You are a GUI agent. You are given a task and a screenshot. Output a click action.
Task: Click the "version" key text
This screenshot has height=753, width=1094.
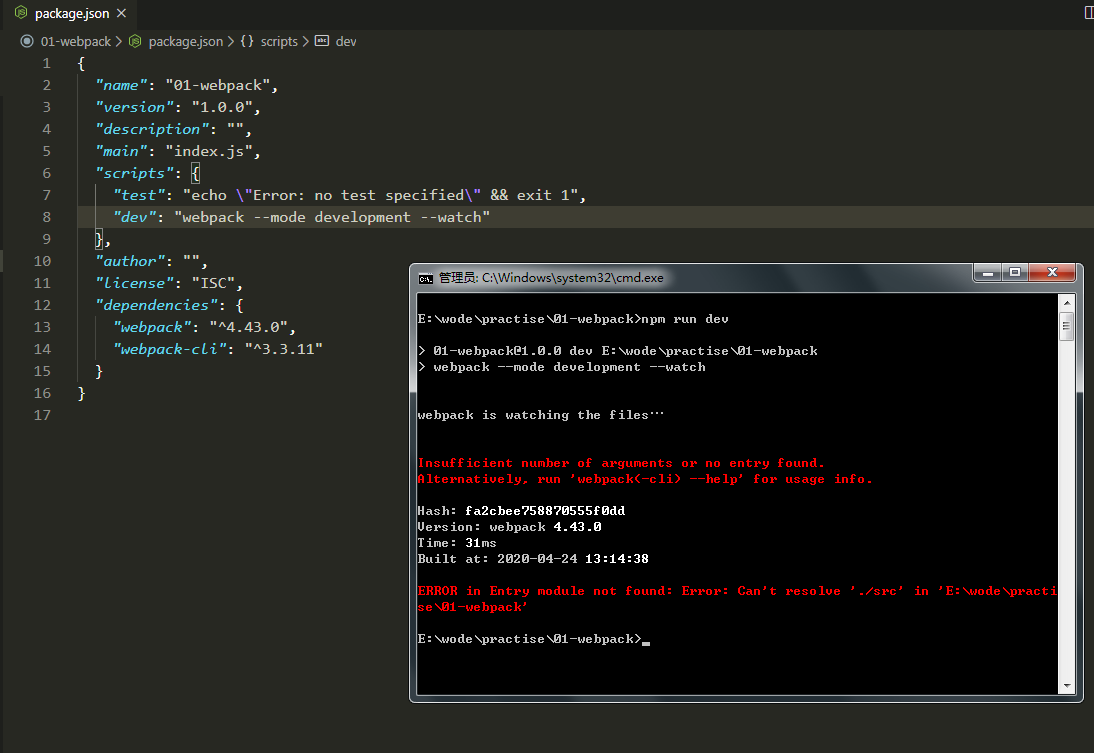point(135,107)
